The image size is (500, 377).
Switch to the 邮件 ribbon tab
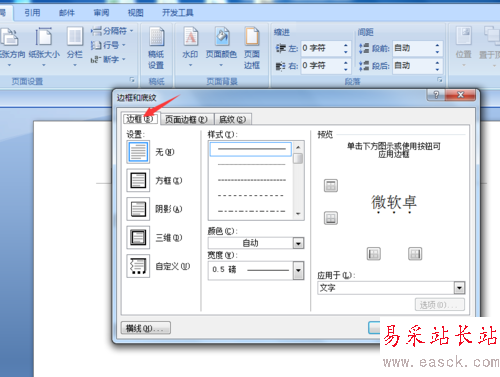[67, 13]
